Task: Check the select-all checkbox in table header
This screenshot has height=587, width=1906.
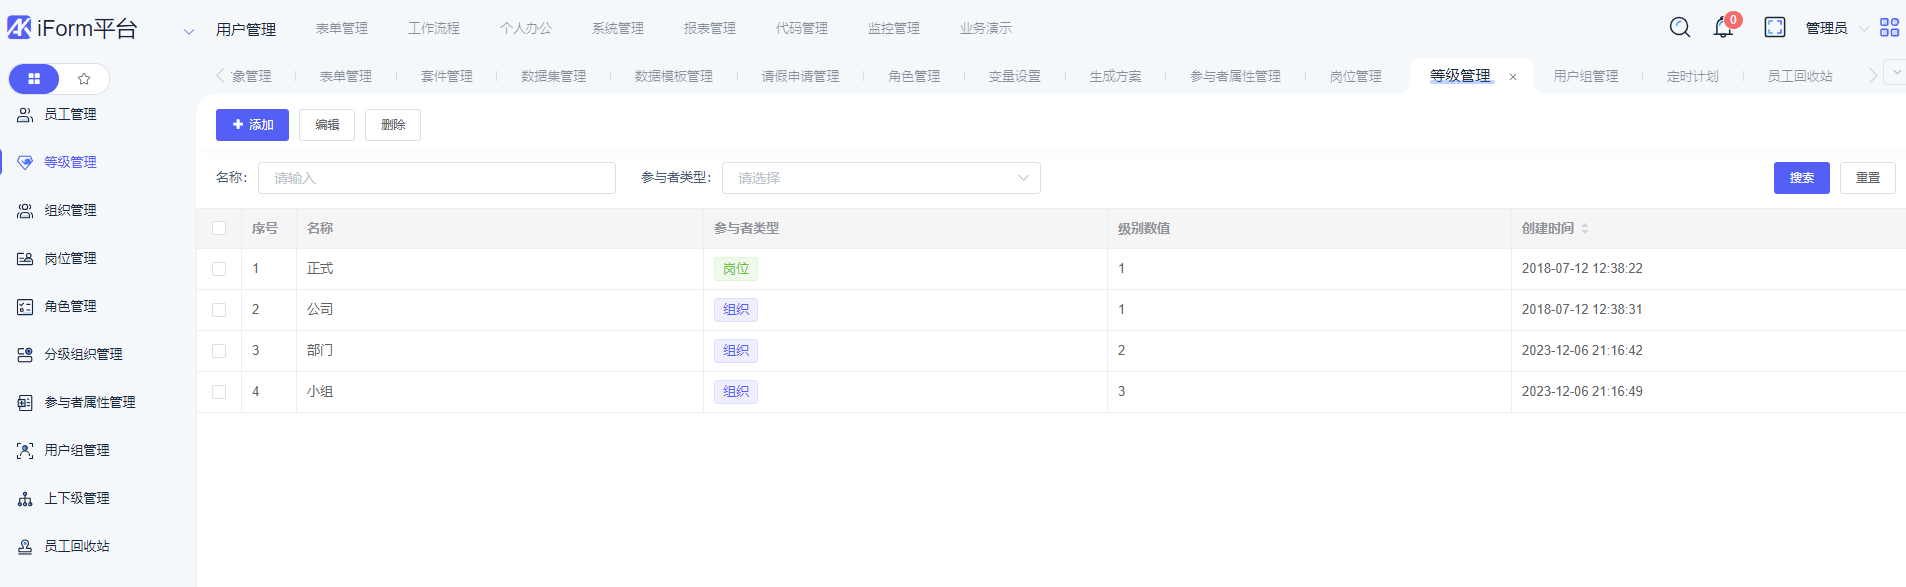Action: coord(219,229)
